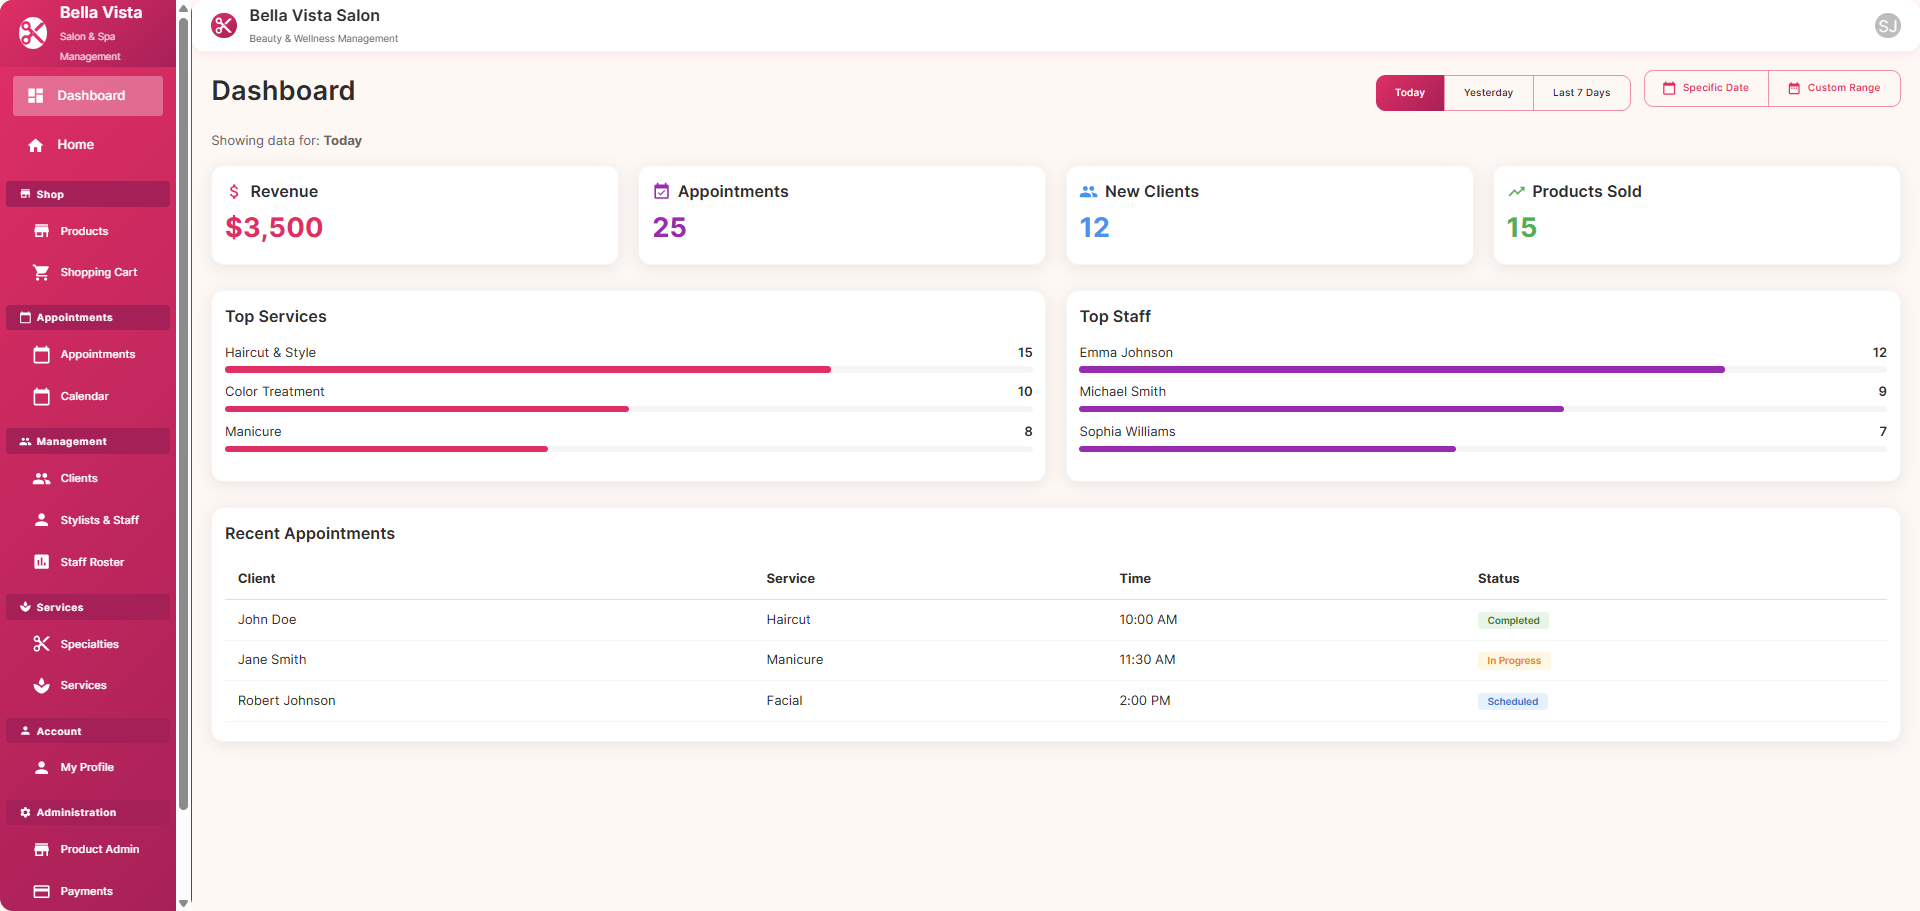Select the Last 7 Days tab
This screenshot has width=1920, height=911.
point(1581,92)
